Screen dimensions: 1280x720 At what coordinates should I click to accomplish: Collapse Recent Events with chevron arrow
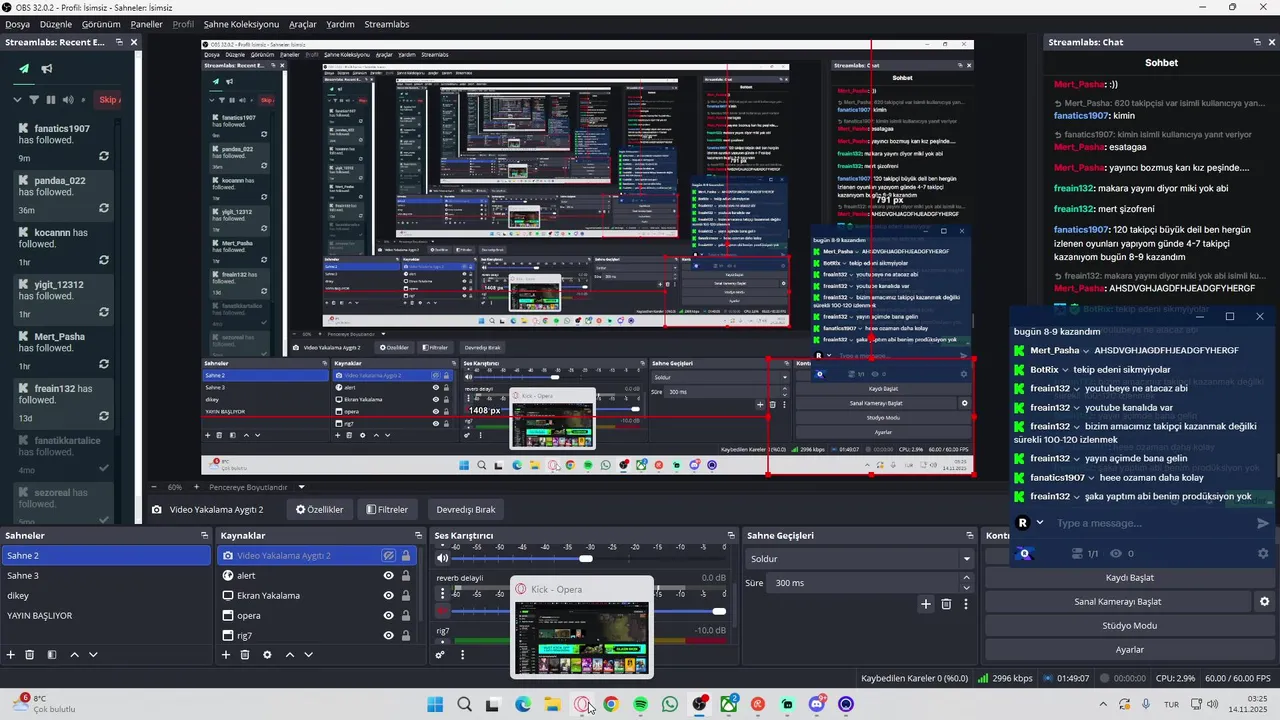click(17, 100)
